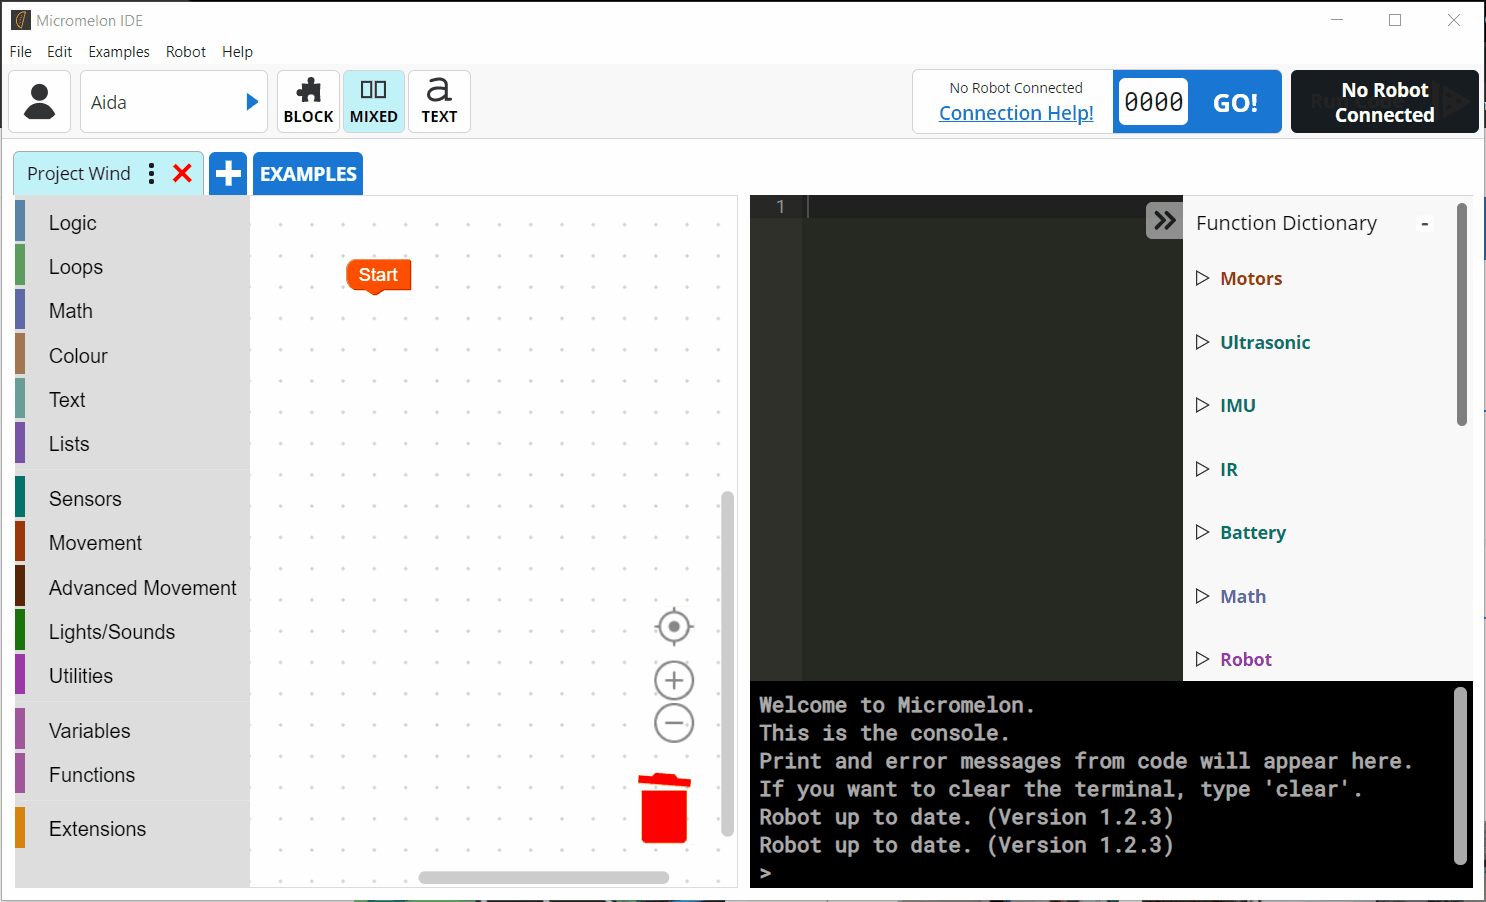
Task: Switch to MIXED editing mode
Action: click(x=374, y=102)
